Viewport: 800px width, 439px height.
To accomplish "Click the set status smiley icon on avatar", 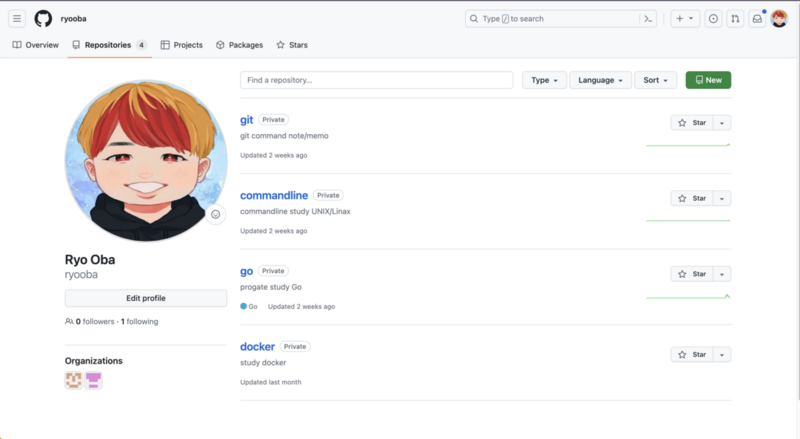I will [216, 214].
